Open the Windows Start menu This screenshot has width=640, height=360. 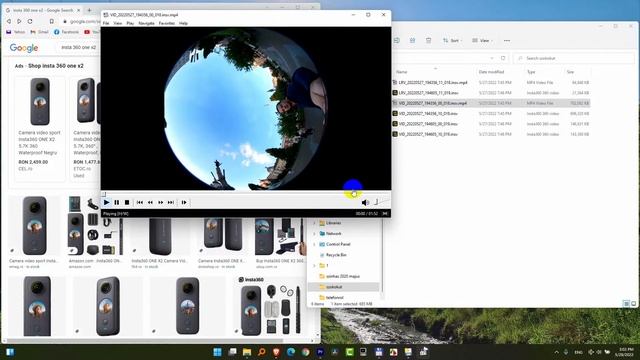218,352
